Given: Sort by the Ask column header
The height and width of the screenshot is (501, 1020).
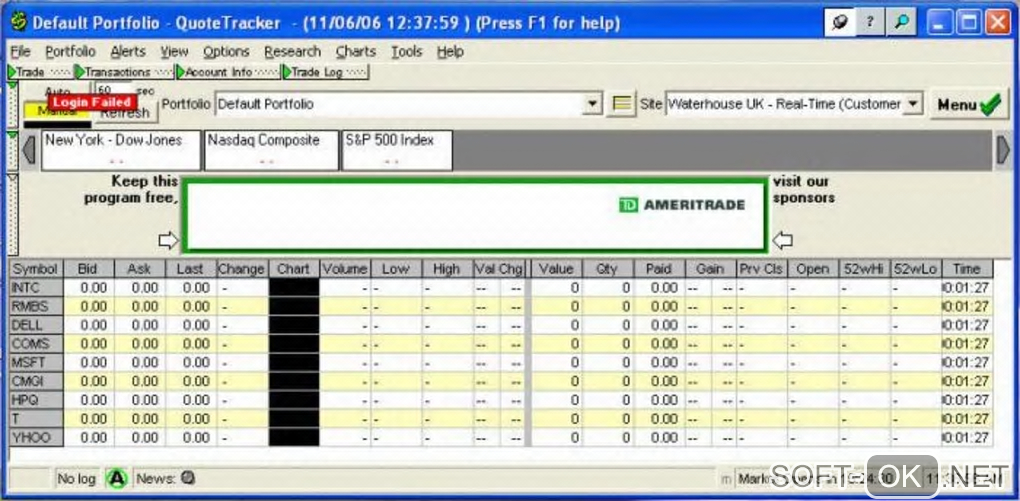Looking at the screenshot, I should pyautogui.click(x=140, y=269).
